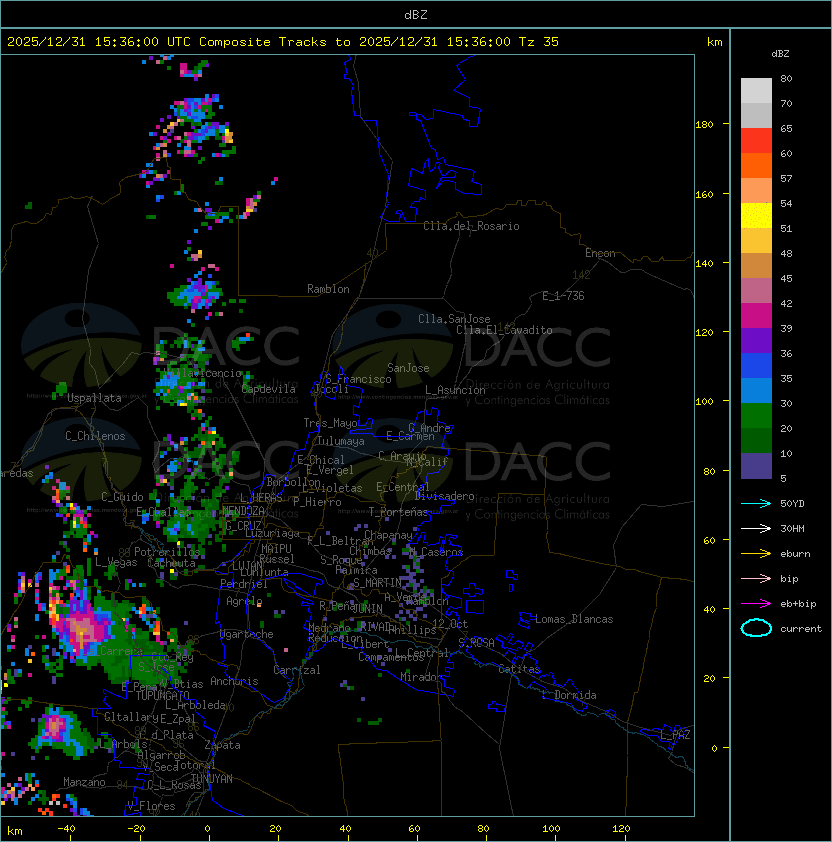Click the cyan 50YD arrow legend icon
This screenshot has width=832, height=842.
[756, 503]
